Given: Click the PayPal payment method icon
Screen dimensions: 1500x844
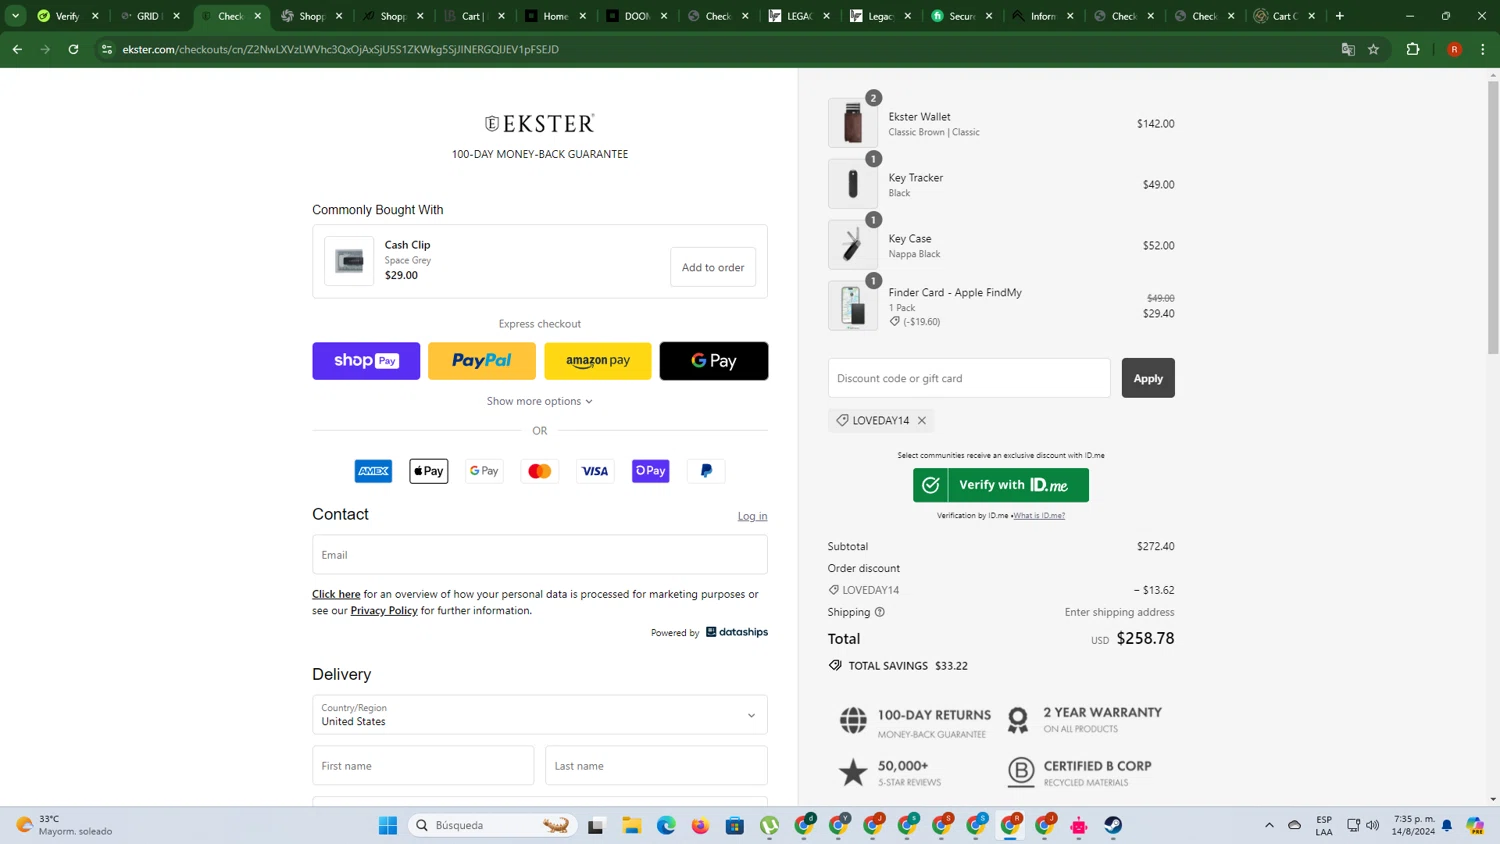Looking at the screenshot, I should [706, 471].
